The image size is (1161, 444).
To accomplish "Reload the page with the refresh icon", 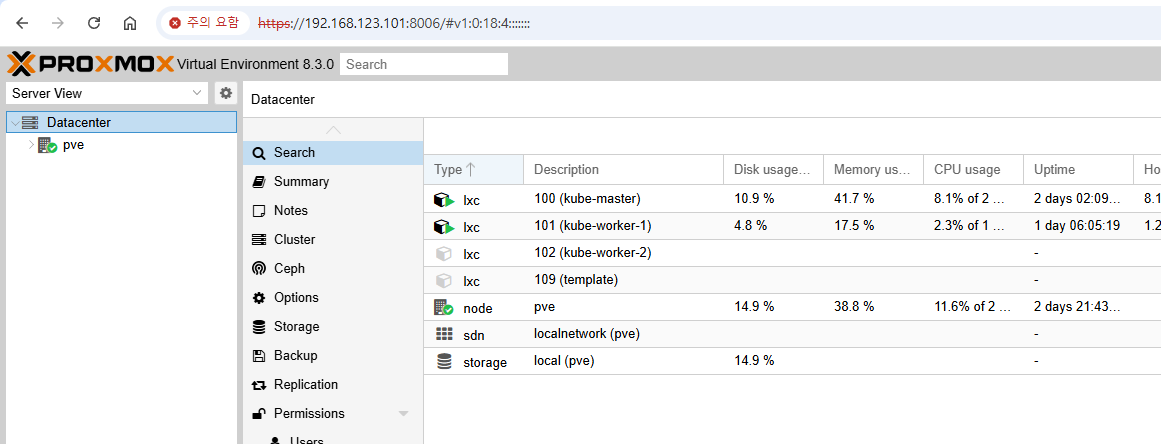I will pyautogui.click(x=94, y=23).
